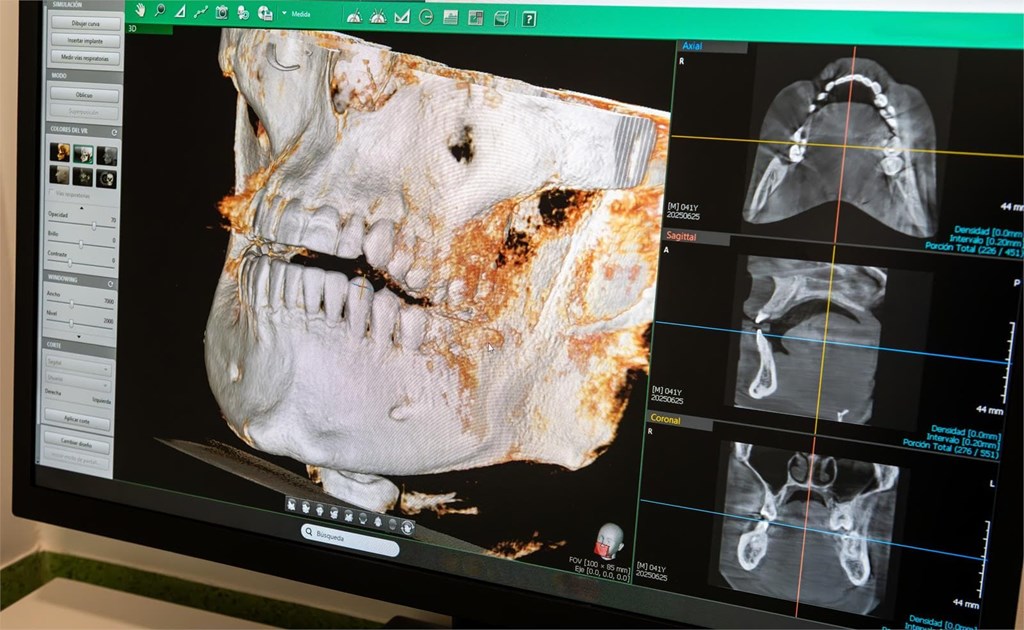Click the Porción Total (276 / 551) text
1024x630 pixels.
(951, 447)
